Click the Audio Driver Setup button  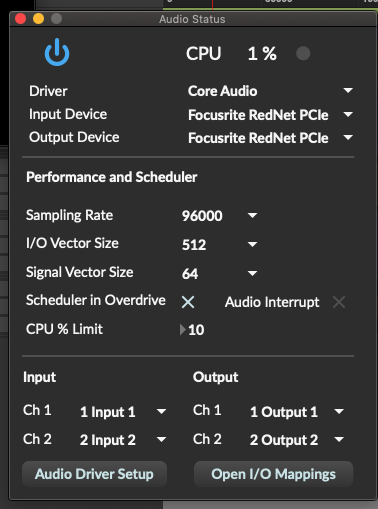(94, 474)
